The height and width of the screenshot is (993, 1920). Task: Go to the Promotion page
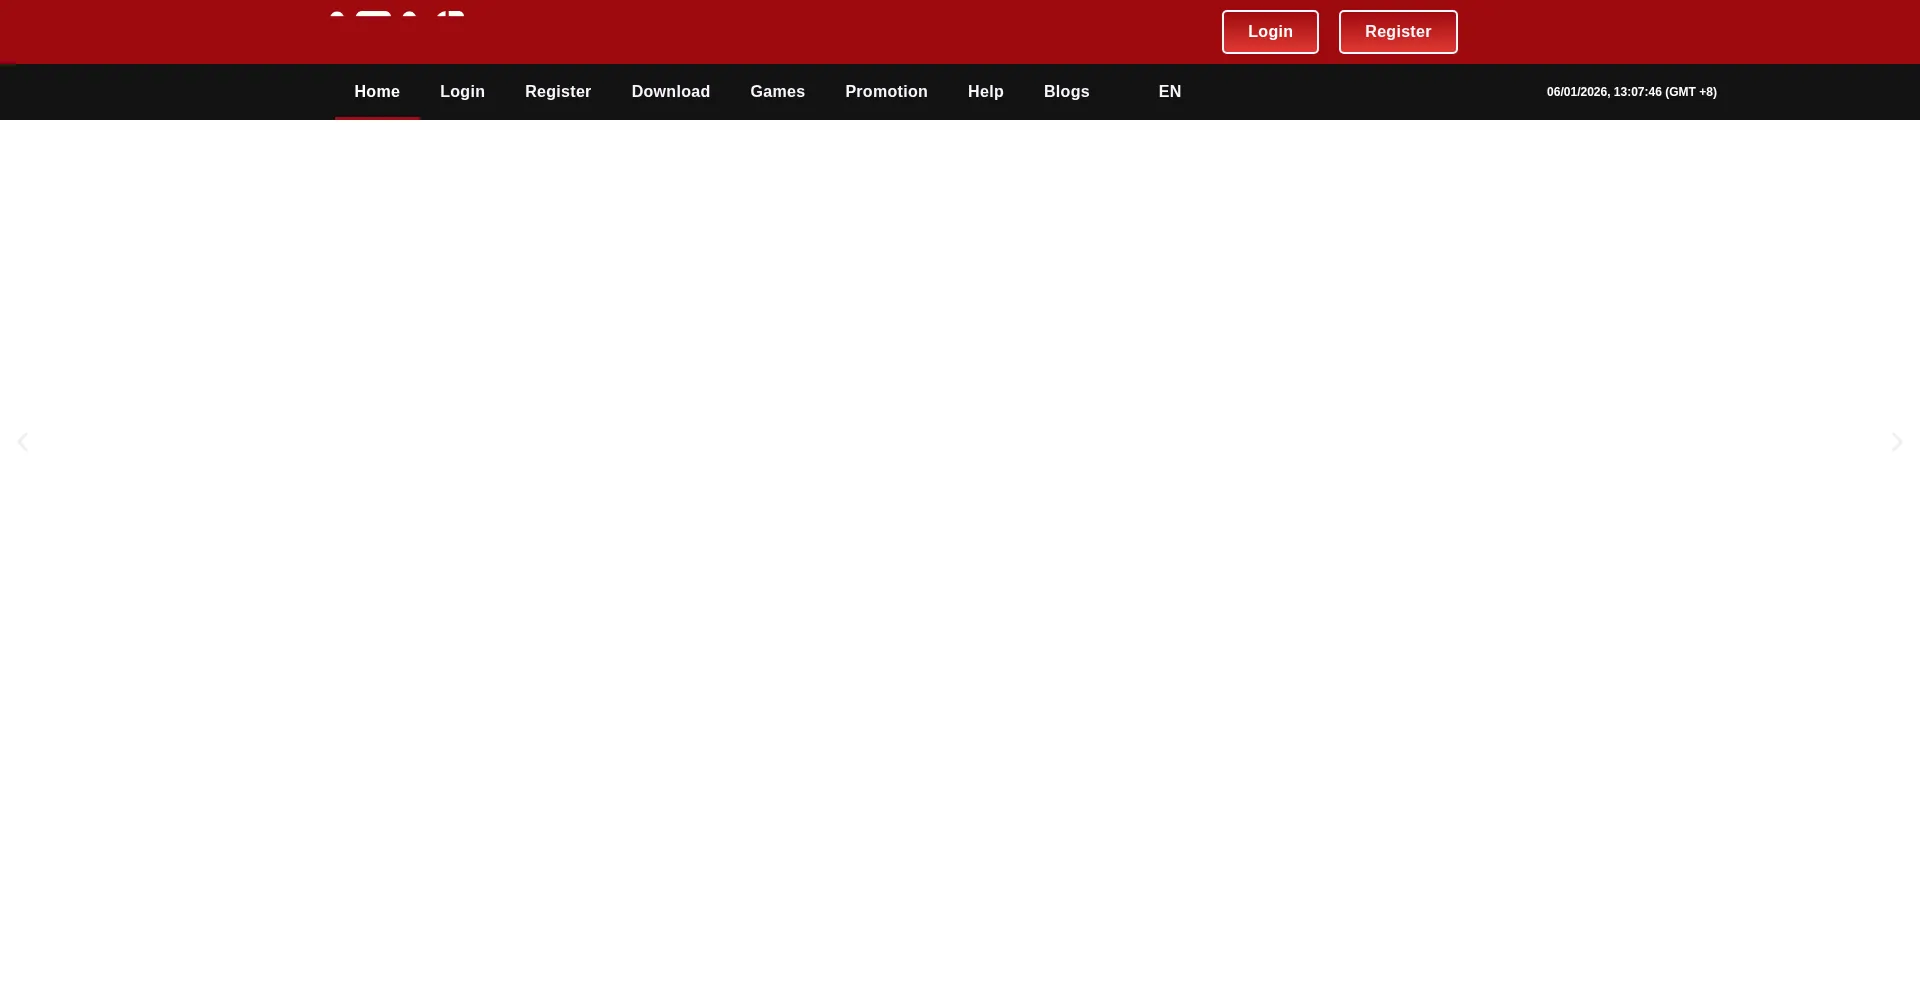point(886,92)
